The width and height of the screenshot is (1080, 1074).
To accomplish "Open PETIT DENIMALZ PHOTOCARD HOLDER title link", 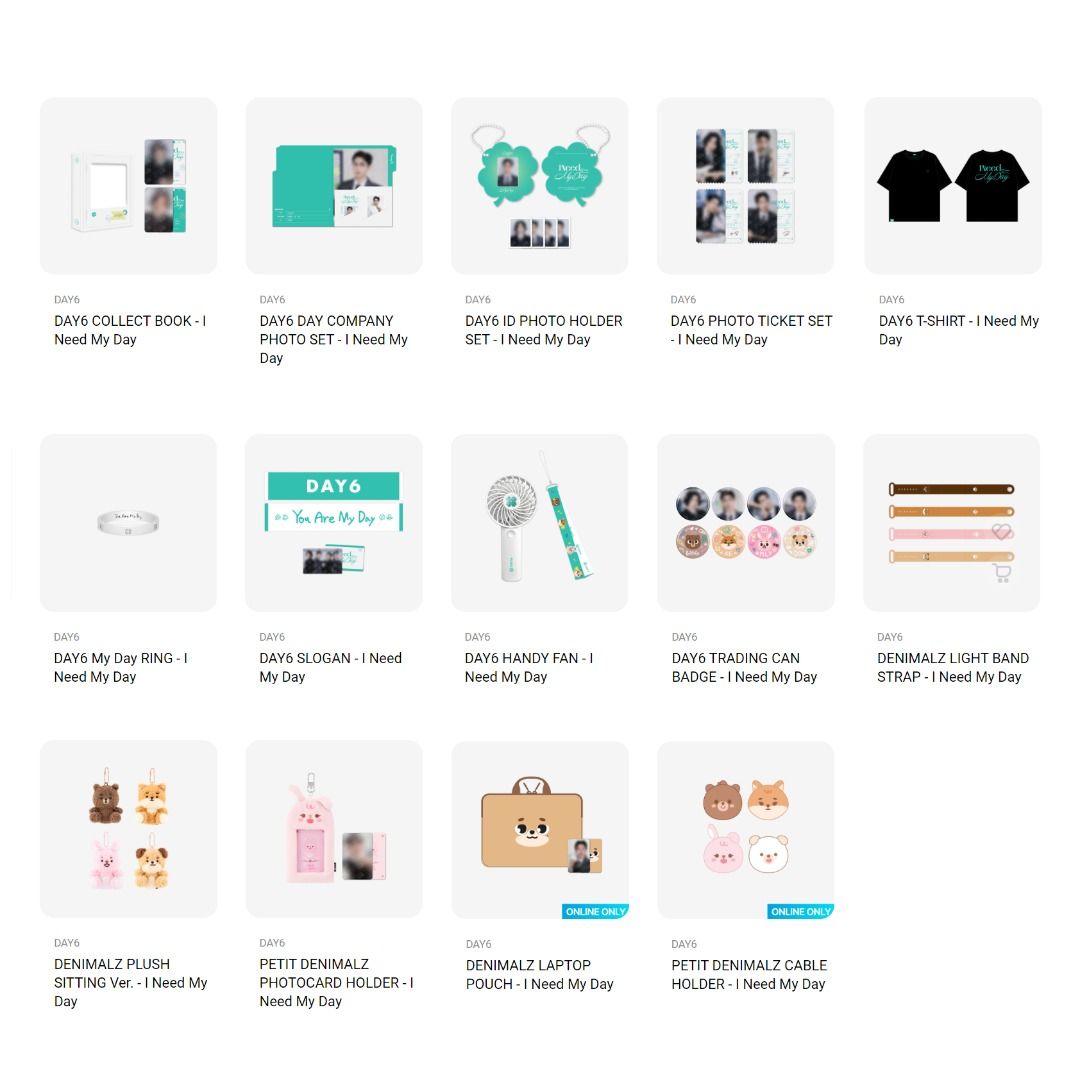I will tap(336, 982).
